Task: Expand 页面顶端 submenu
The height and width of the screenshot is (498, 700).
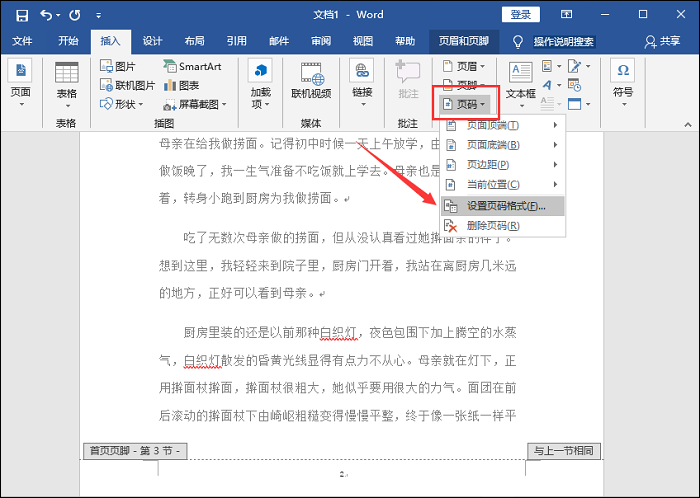Action: pos(503,125)
